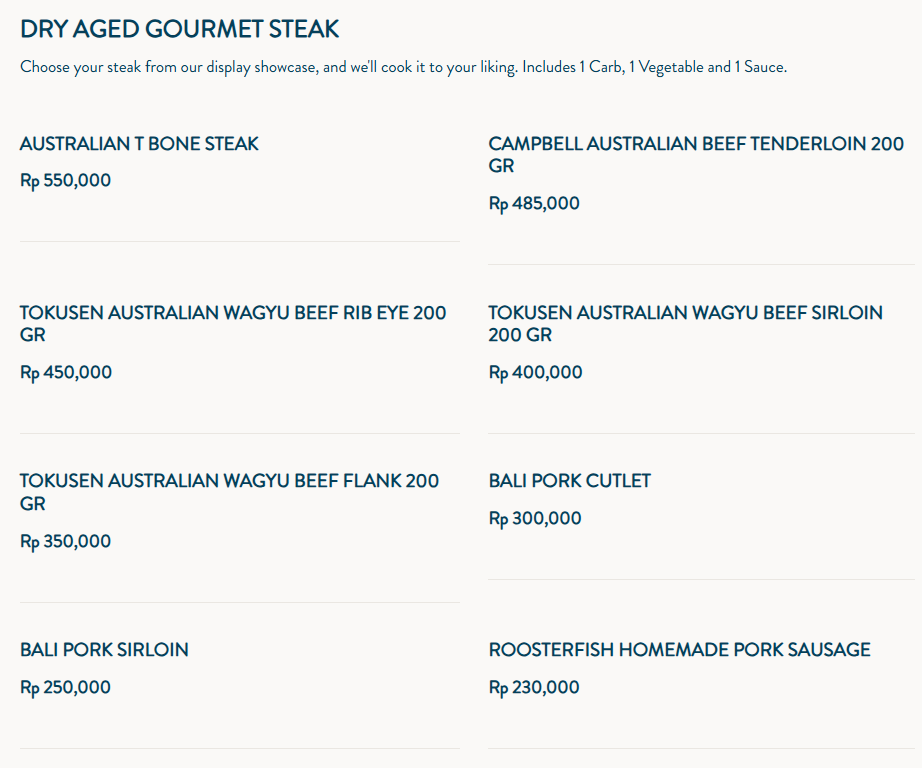Image resolution: width=922 pixels, height=768 pixels.
Task: Click the Rp 485,000 price
Action: (x=534, y=203)
